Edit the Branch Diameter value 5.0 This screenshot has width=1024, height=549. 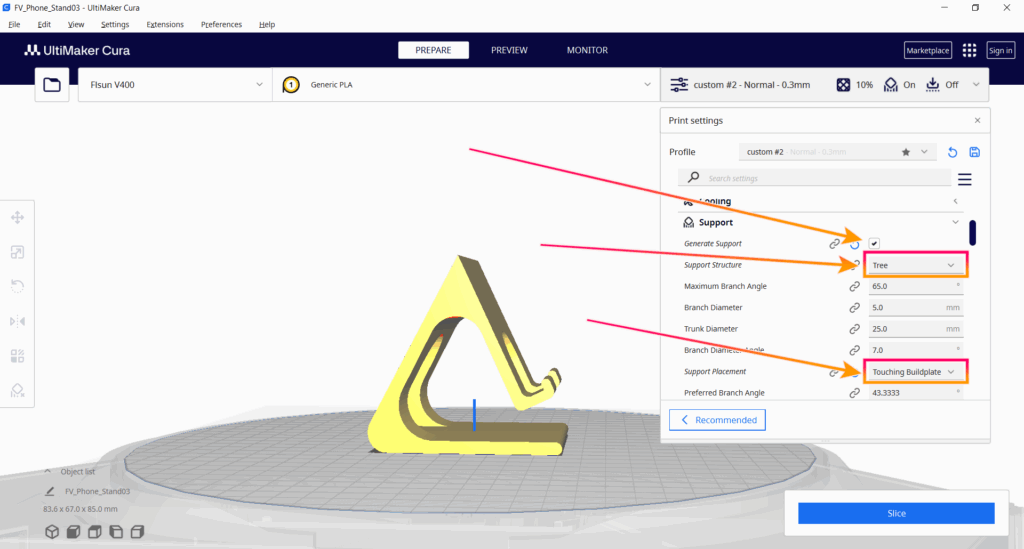point(916,307)
